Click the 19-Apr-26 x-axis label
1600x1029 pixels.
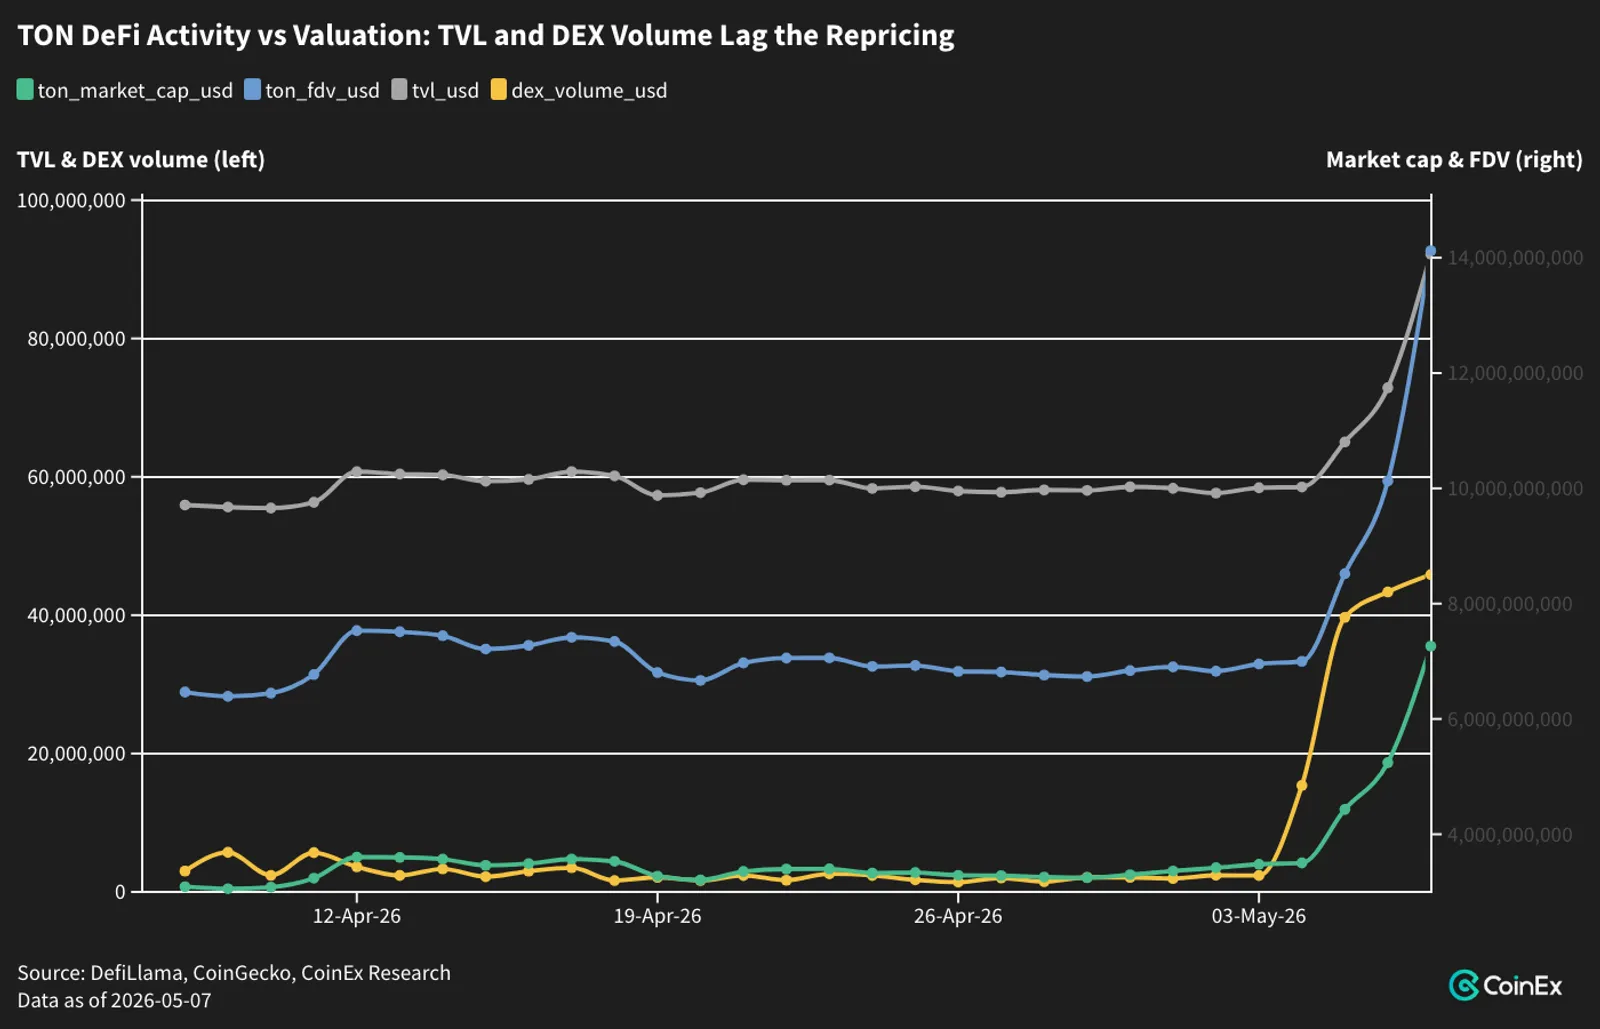coord(657,916)
